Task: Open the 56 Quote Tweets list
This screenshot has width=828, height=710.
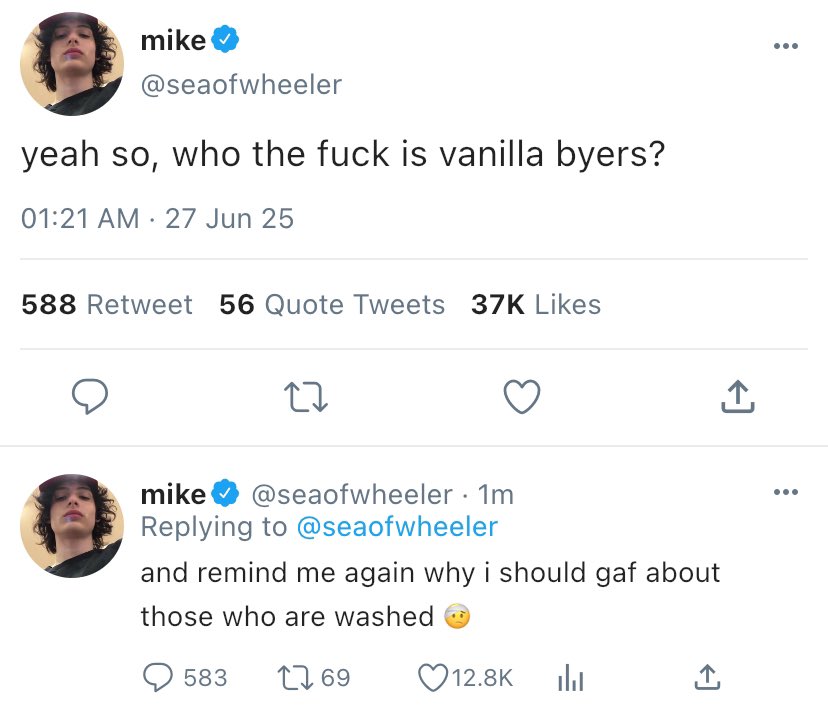Action: (332, 304)
